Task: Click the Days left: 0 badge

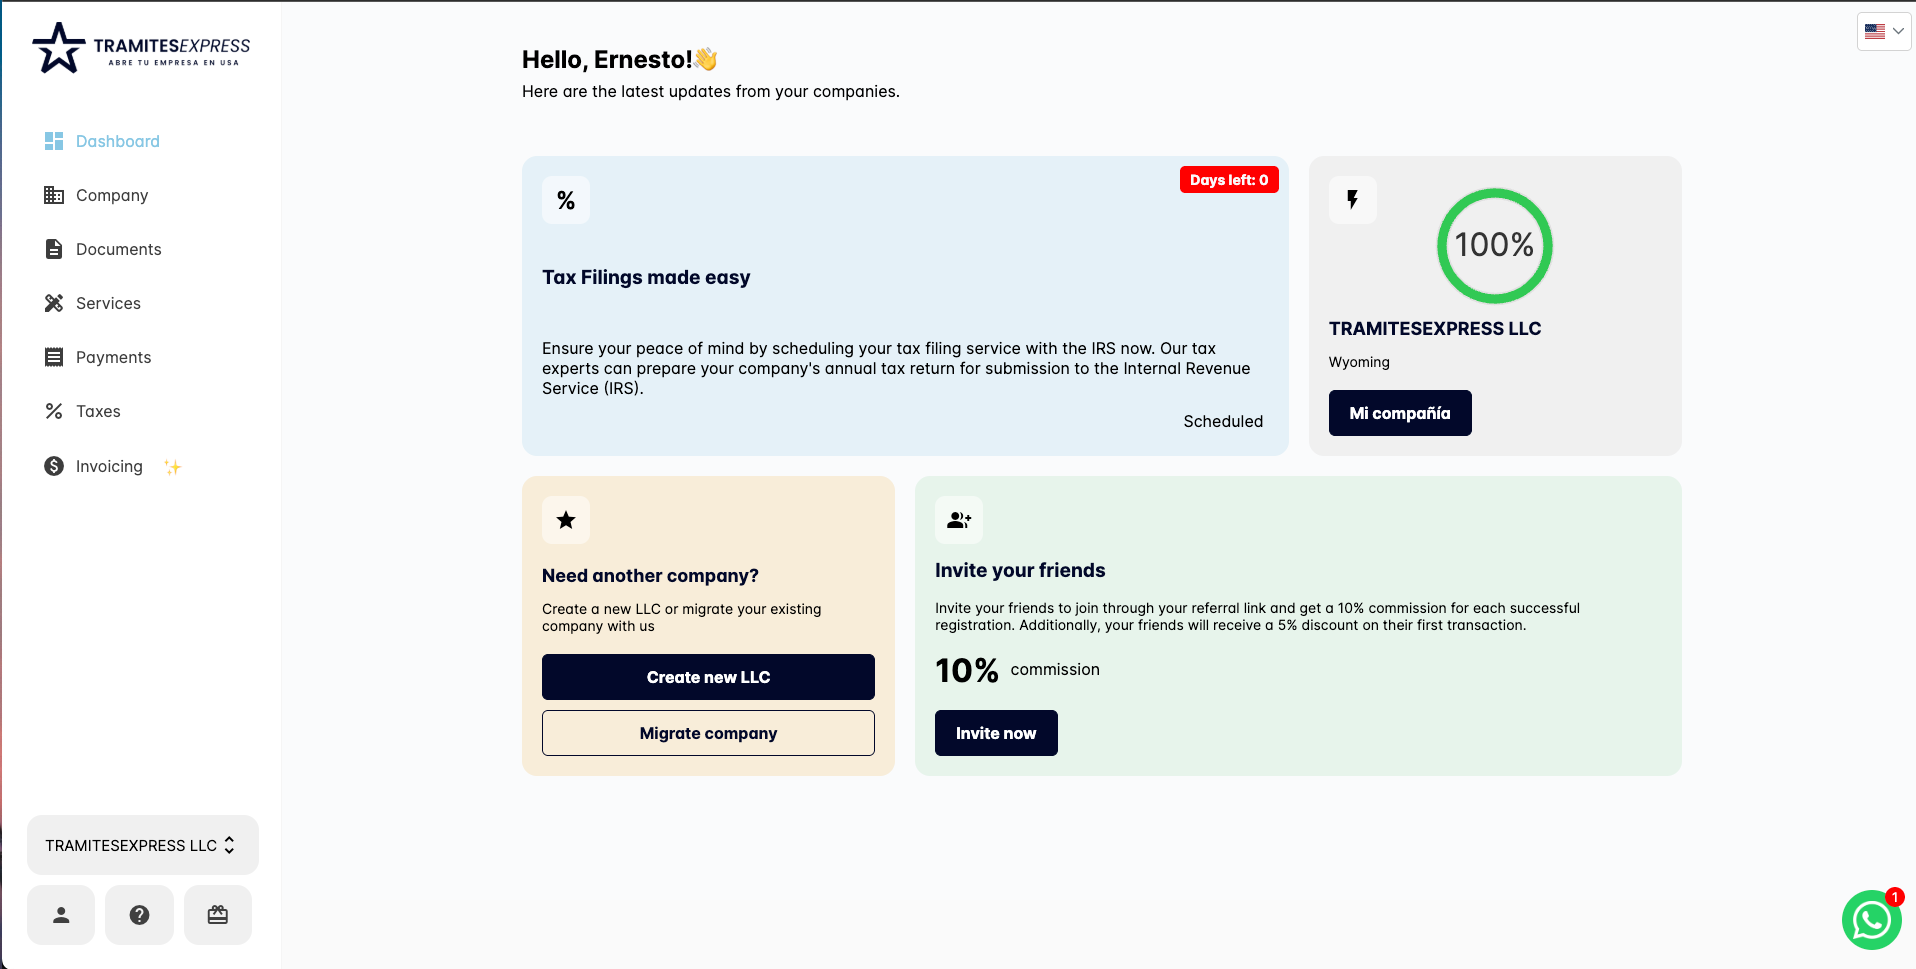Action: [x=1229, y=180]
